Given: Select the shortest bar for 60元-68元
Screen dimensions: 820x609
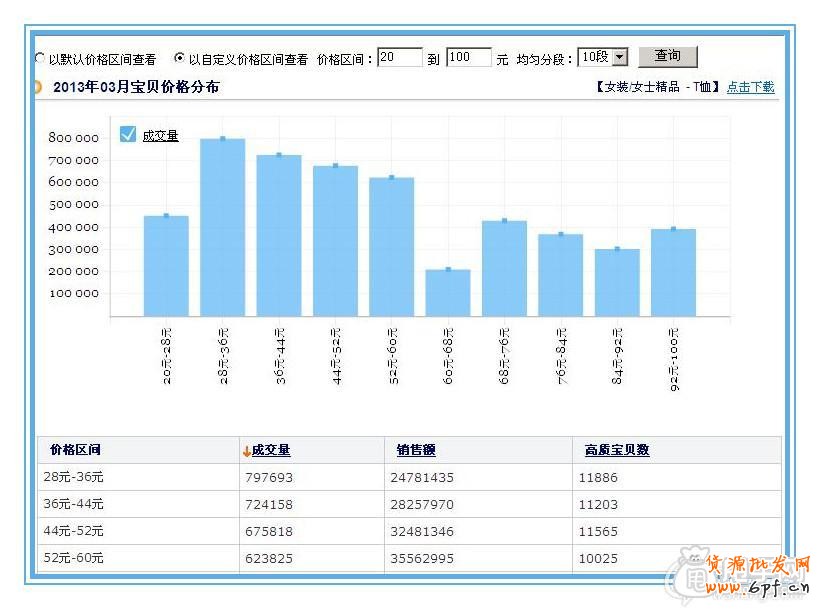Looking at the screenshot, I should (x=447, y=293).
